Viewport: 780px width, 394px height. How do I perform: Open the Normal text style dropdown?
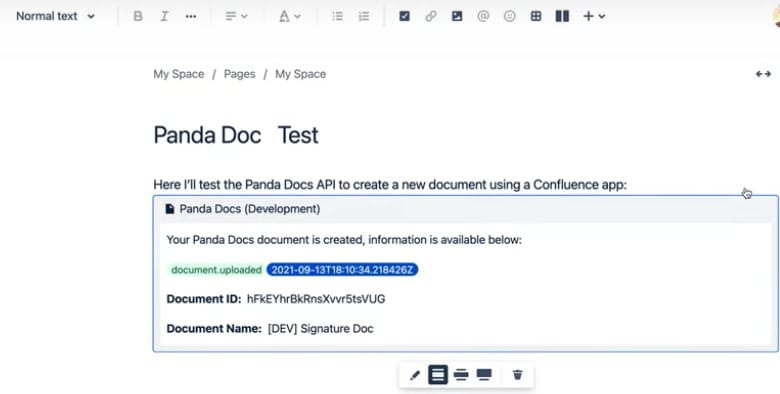(x=55, y=16)
